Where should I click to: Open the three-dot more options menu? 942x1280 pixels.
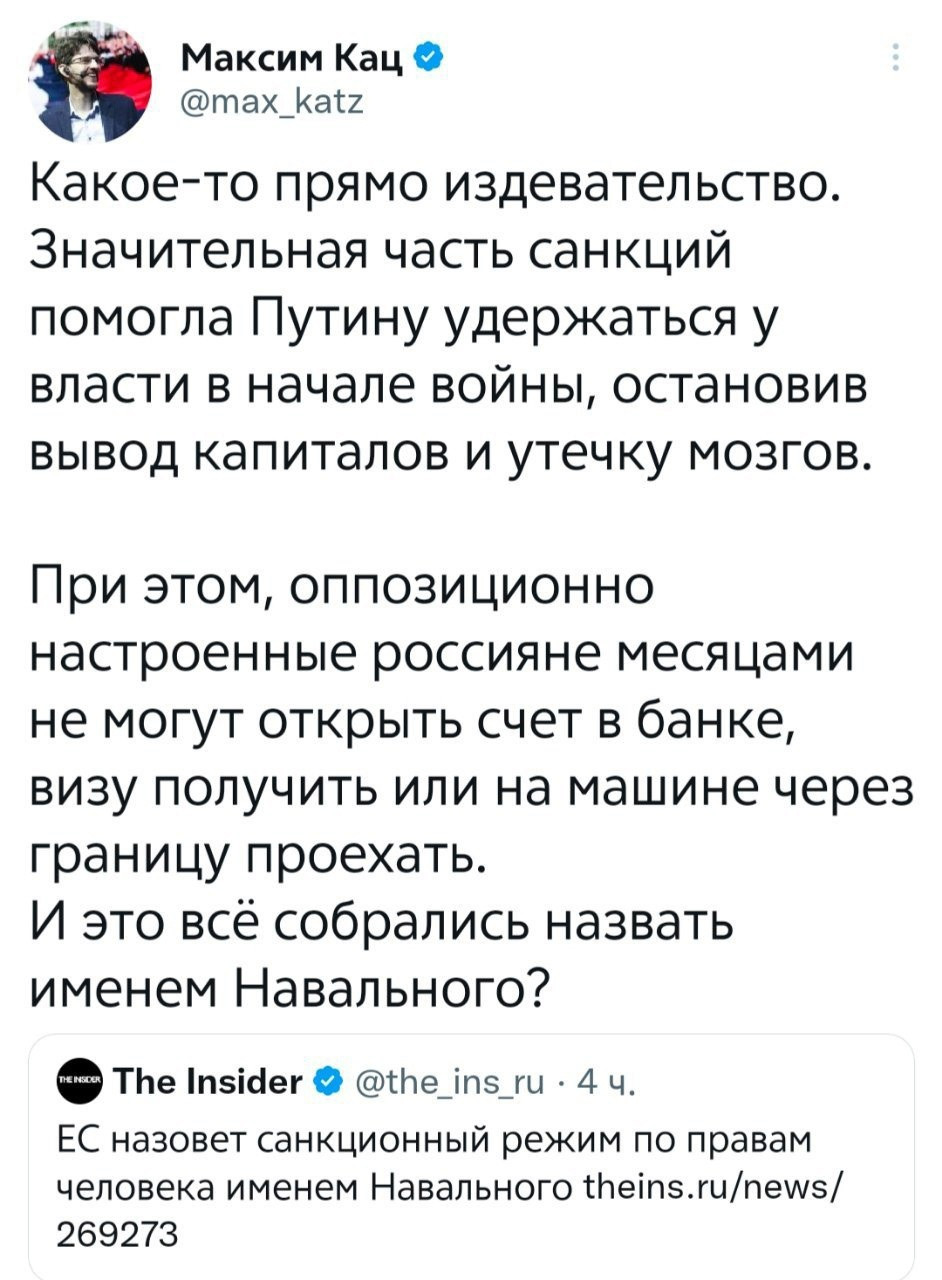point(893,58)
